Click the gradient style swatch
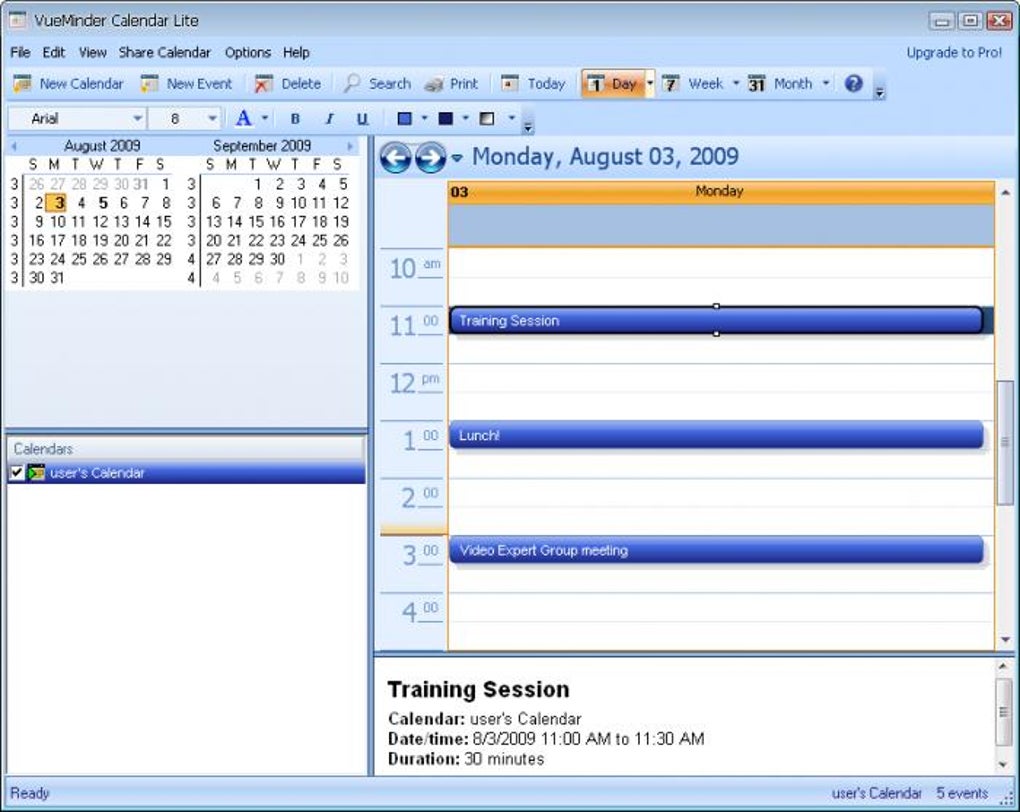This screenshot has width=1020, height=812. pyautogui.click(x=487, y=118)
